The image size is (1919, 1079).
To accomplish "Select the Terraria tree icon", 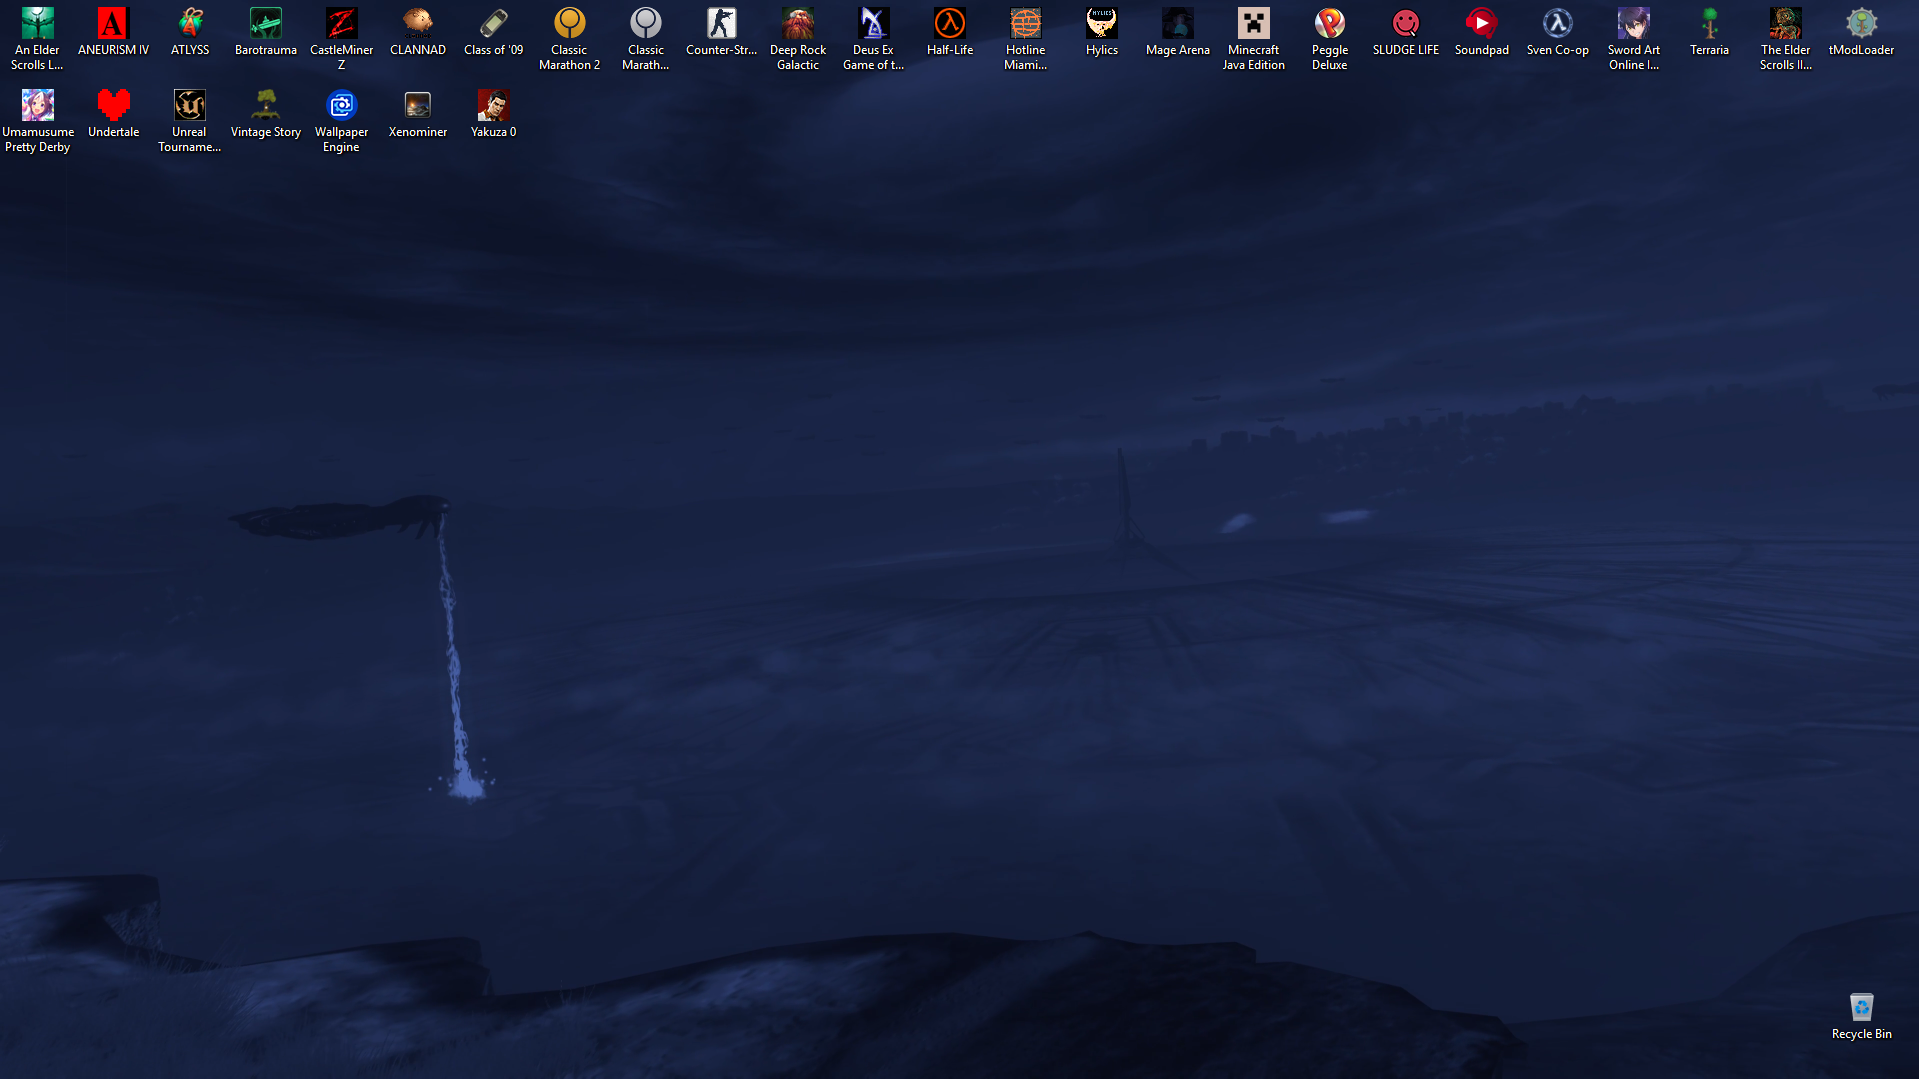I will click(x=1710, y=32).
